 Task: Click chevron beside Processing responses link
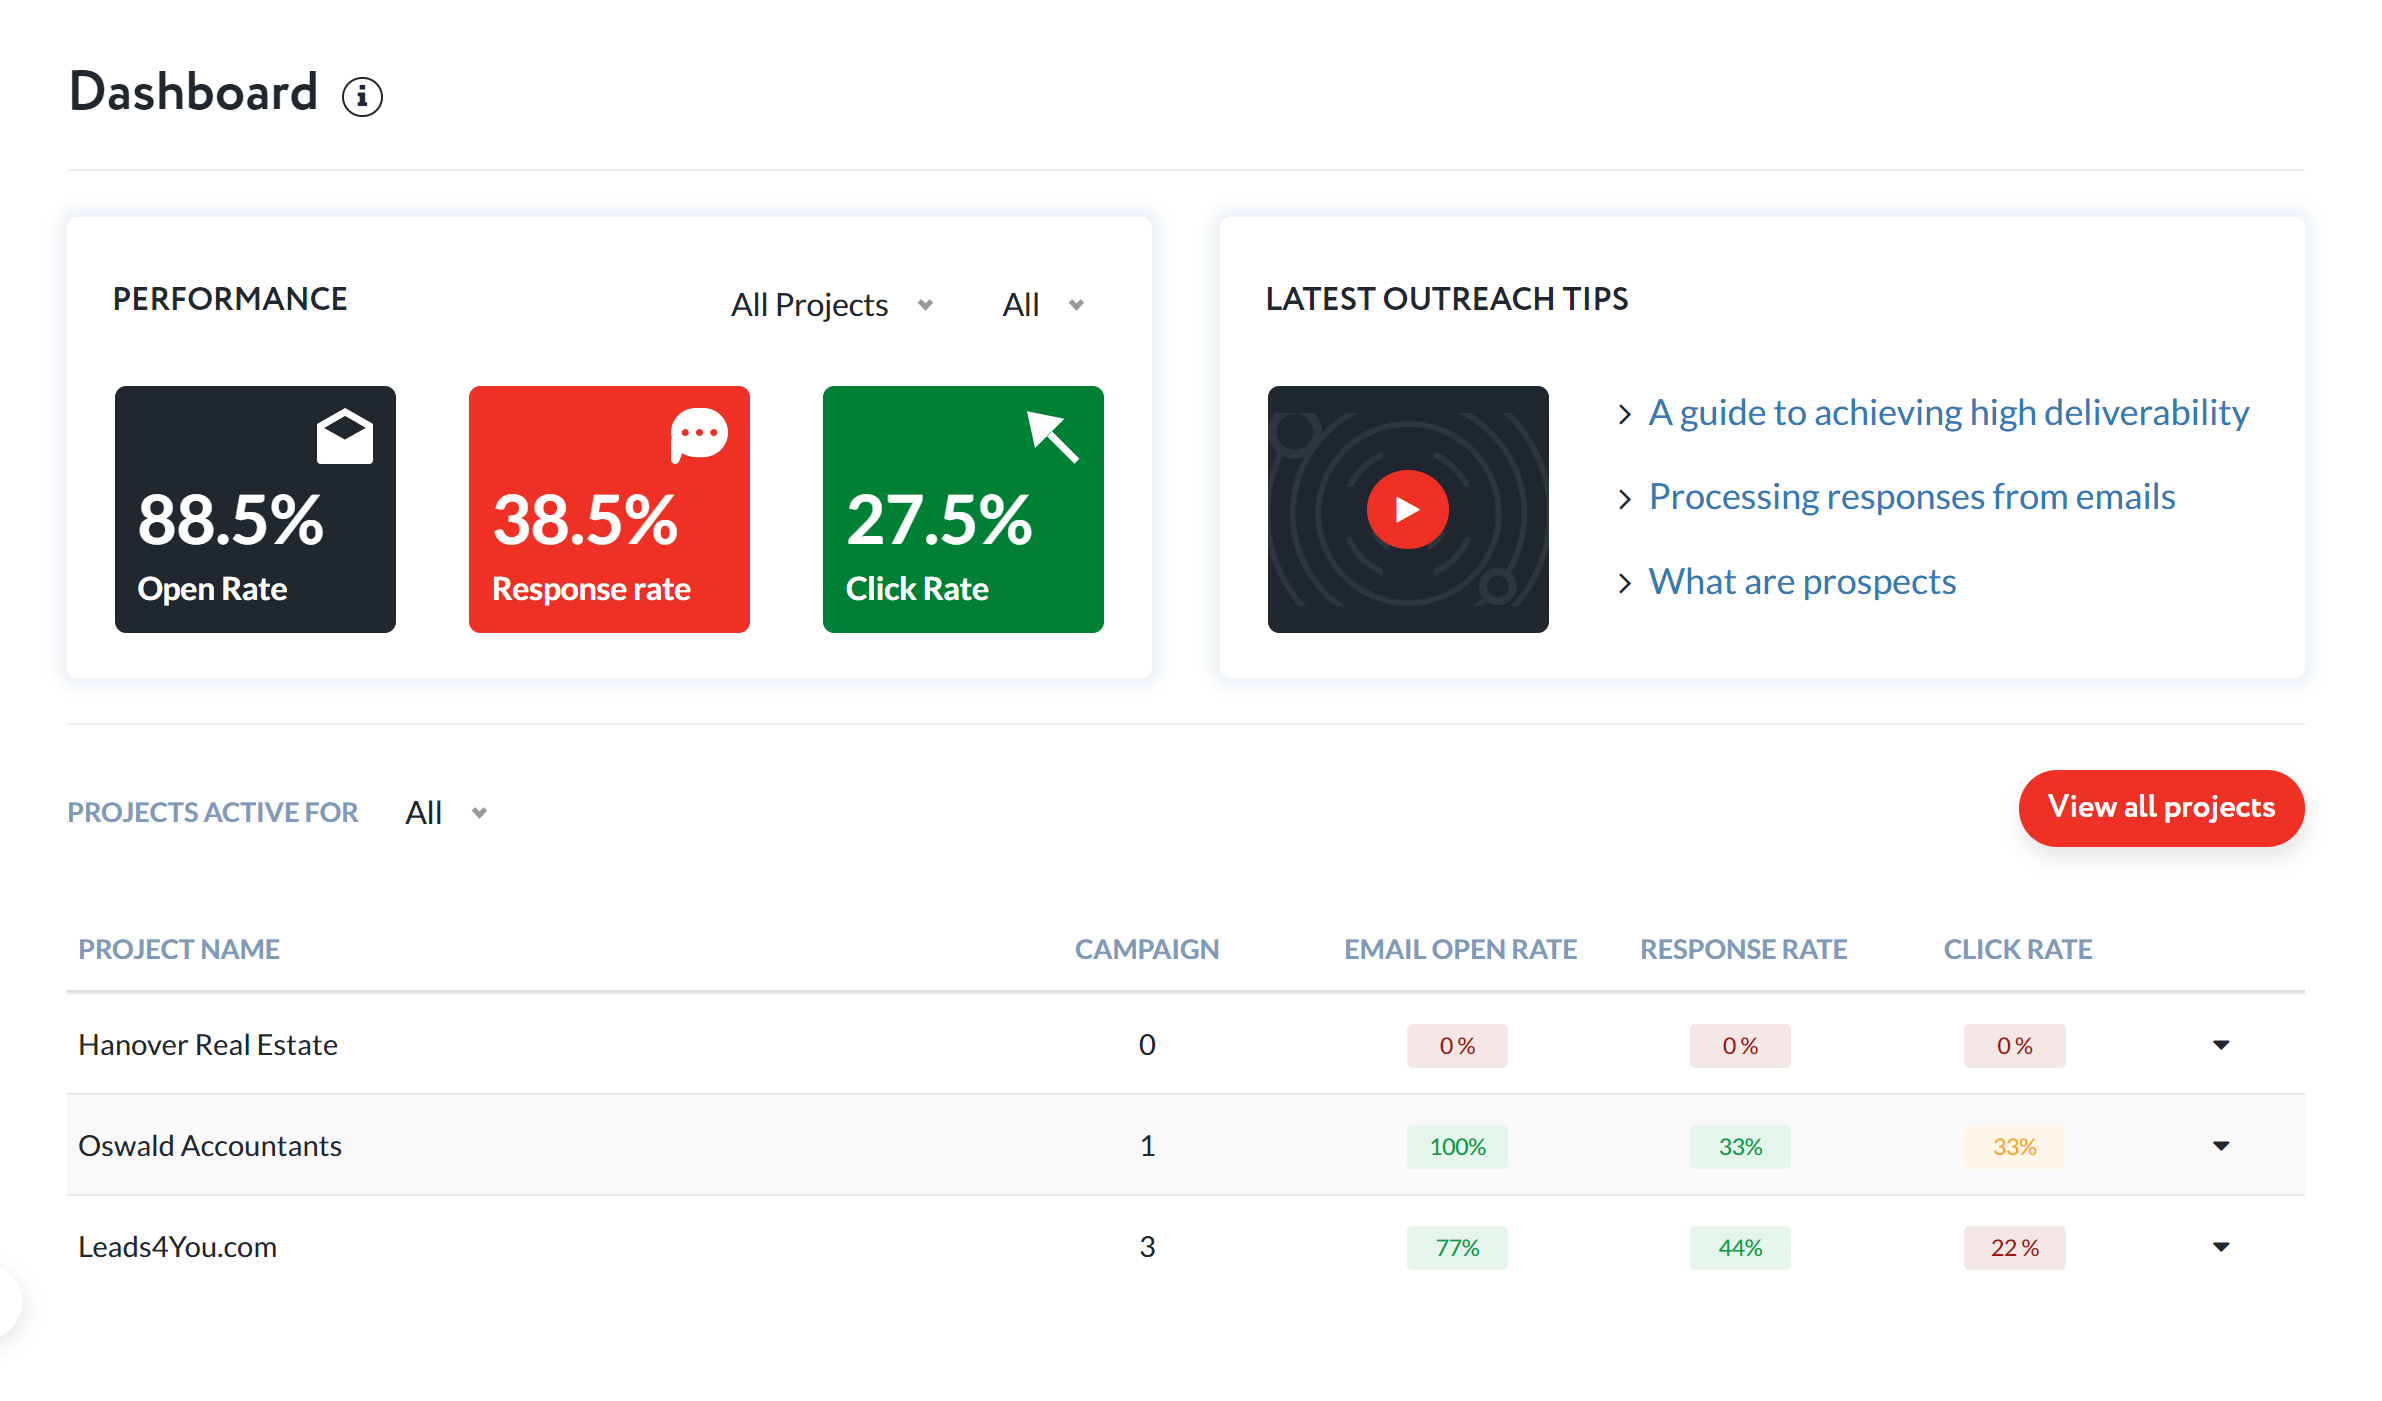coord(1625,498)
